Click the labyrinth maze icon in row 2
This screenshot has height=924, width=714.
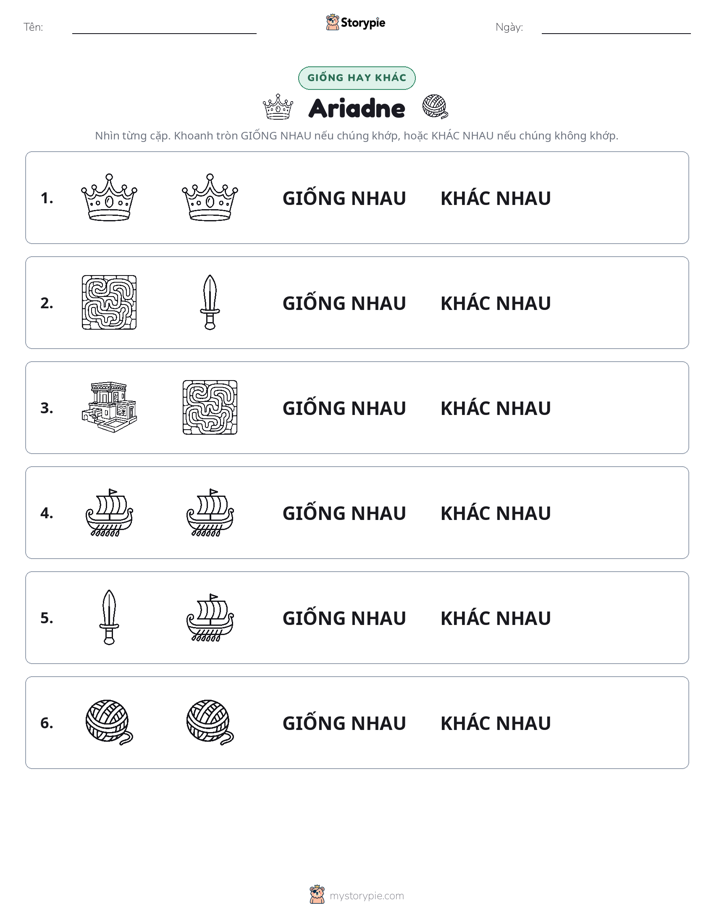point(109,302)
